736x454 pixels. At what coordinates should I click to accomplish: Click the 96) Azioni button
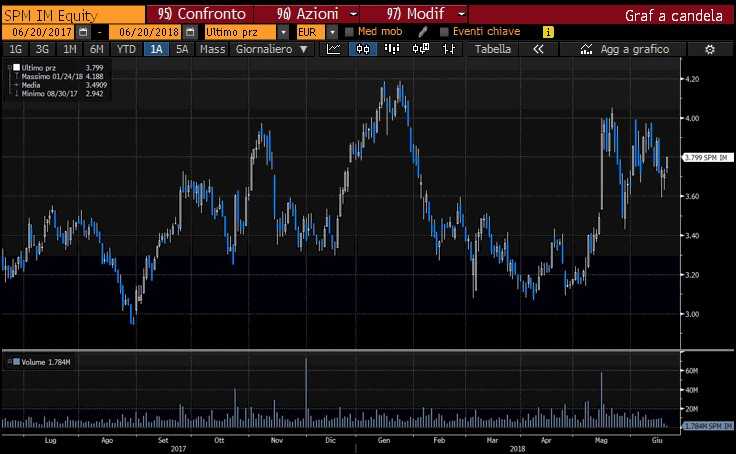[307, 14]
